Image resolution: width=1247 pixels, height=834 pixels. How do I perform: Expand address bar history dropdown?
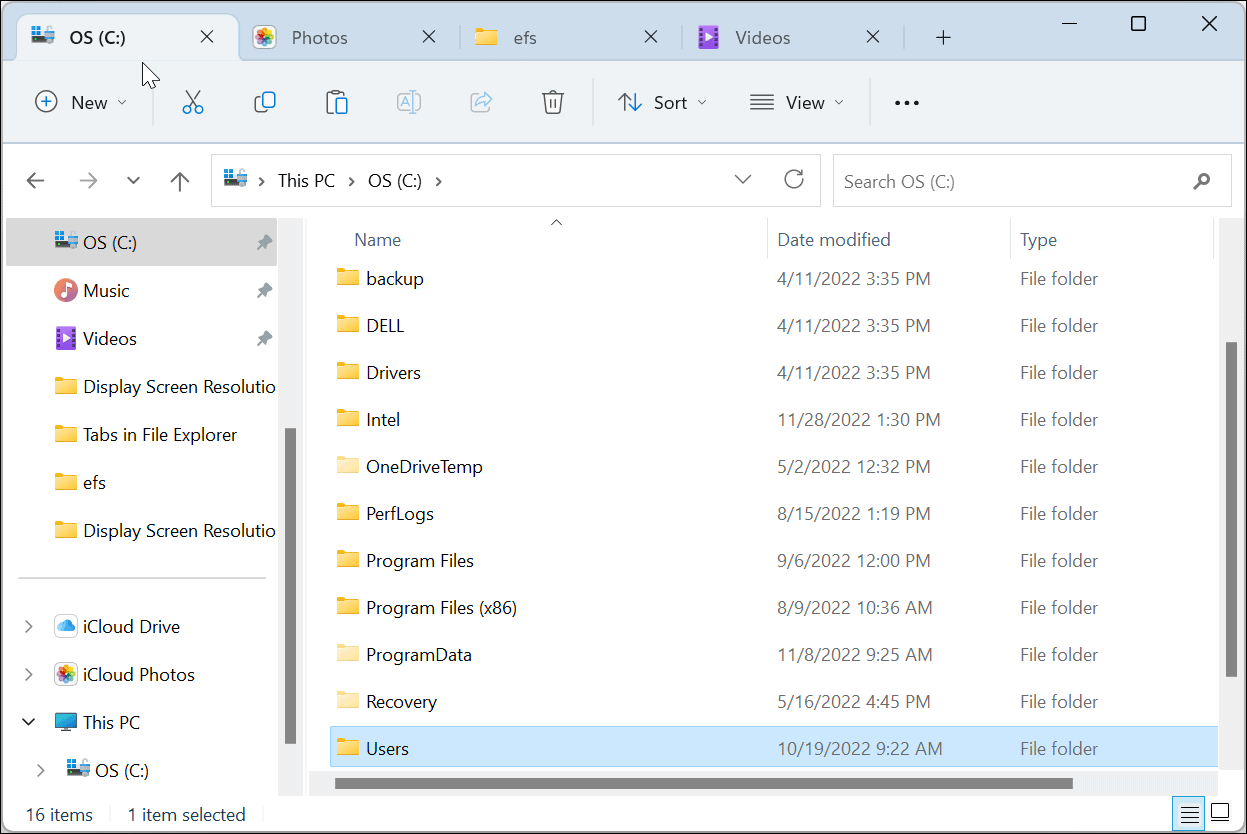pos(743,179)
